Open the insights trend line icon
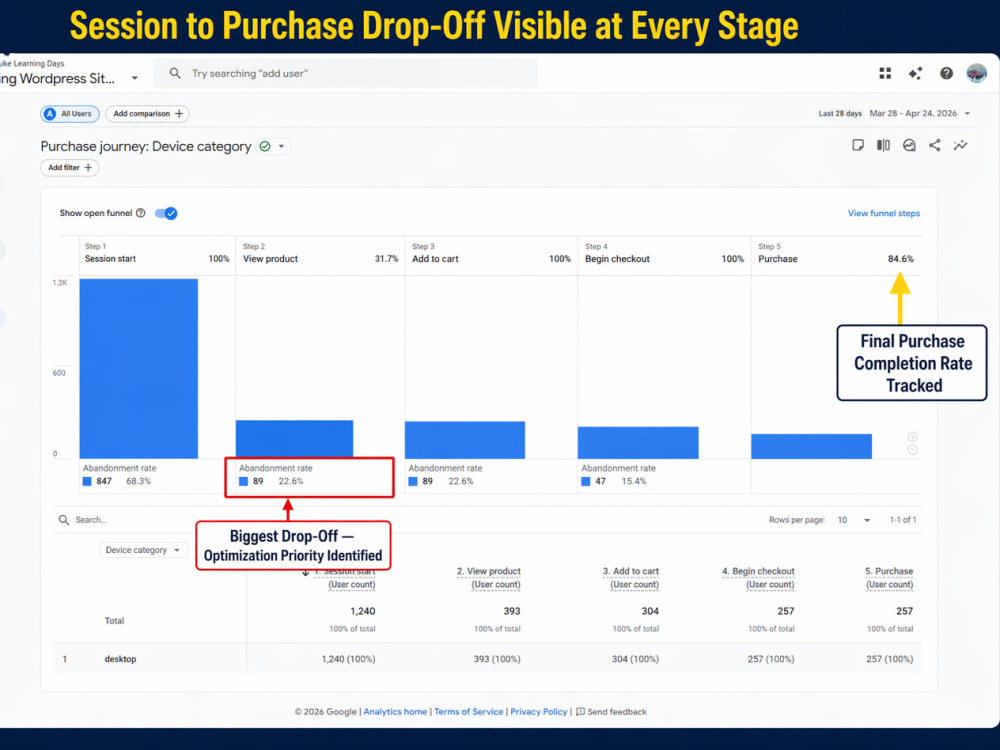1000x750 pixels. pyautogui.click(x=960, y=145)
